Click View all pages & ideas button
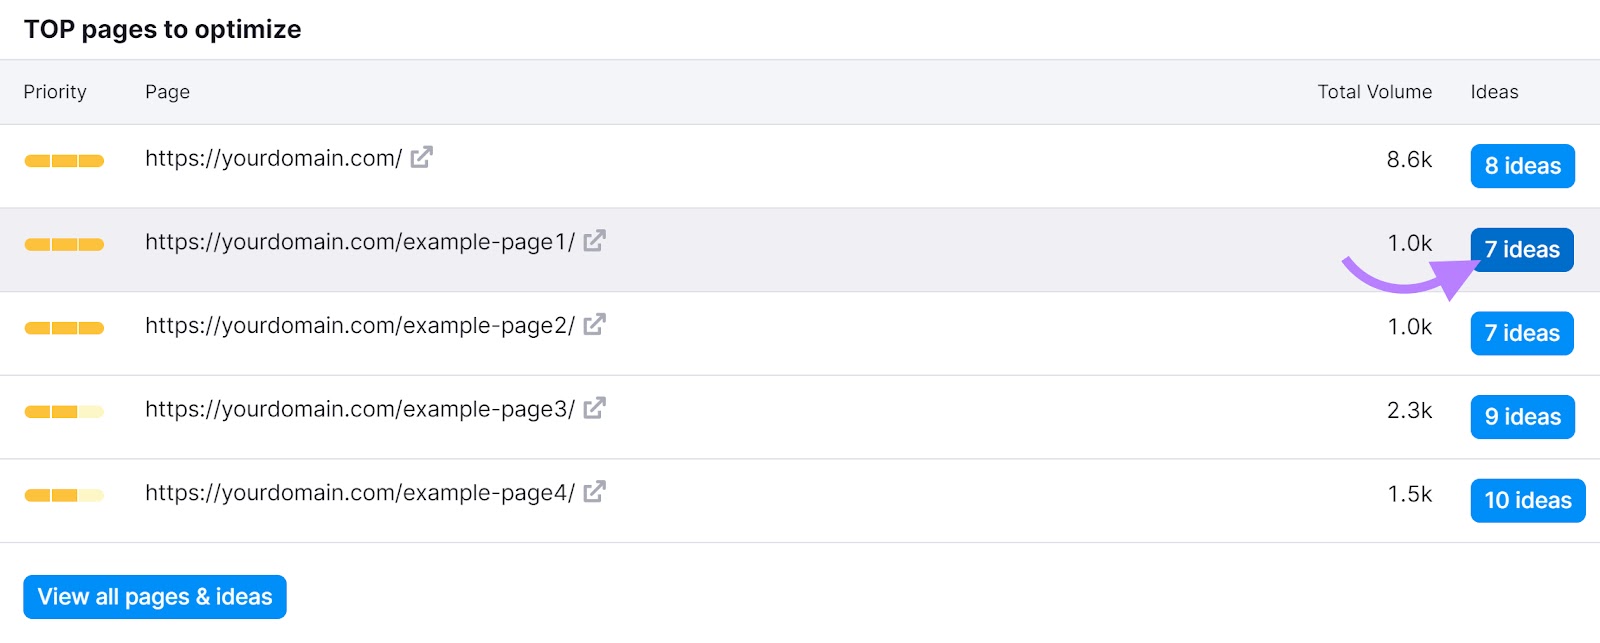 click(155, 597)
